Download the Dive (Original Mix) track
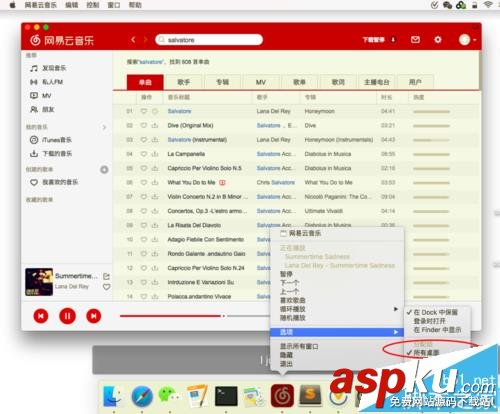 coord(155,126)
